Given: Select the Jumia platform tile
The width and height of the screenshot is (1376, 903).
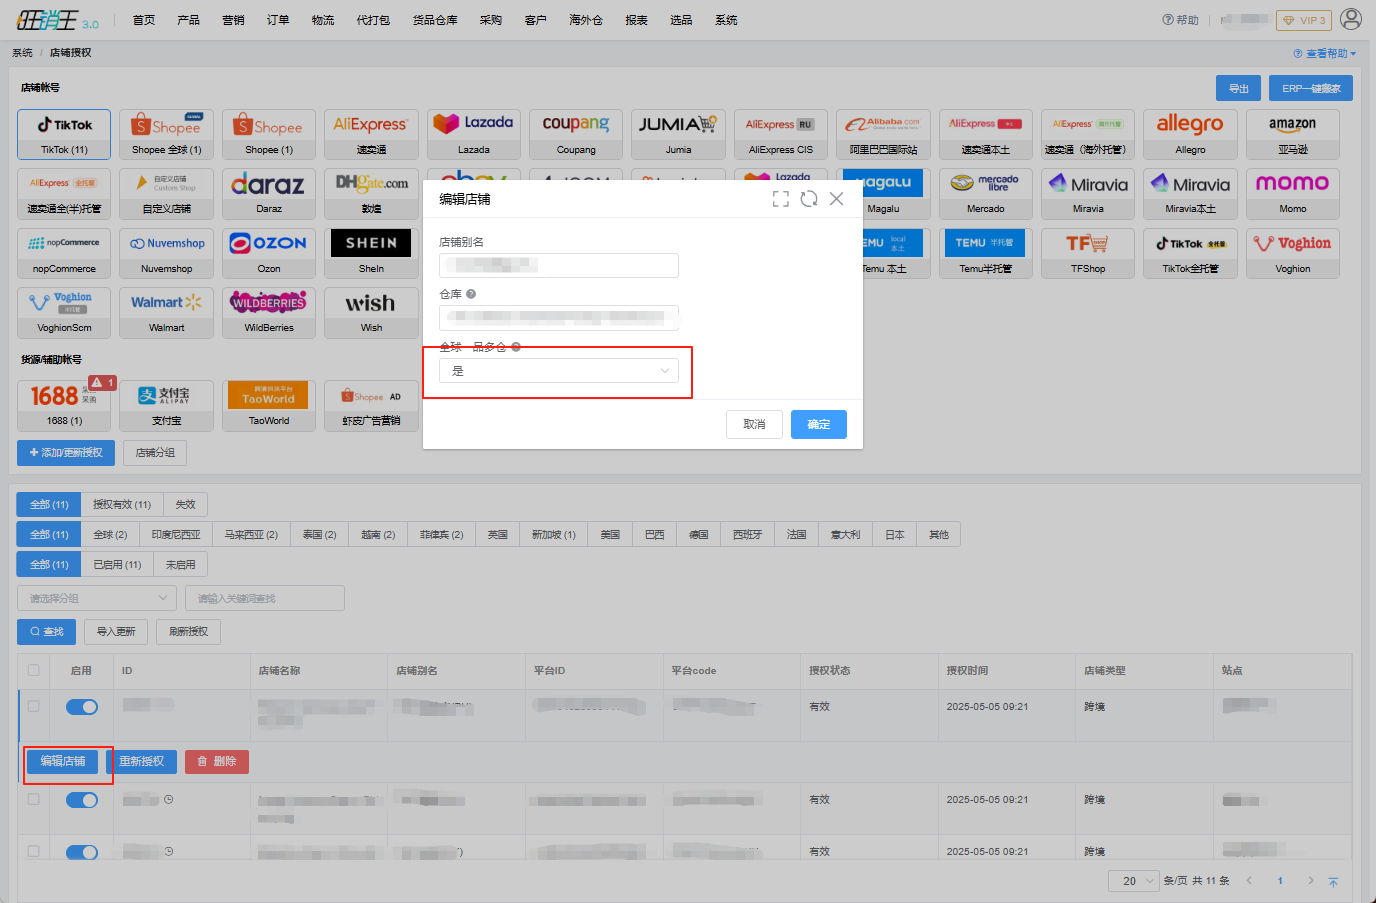Looking at the screenshot, I should coord(678,135).
